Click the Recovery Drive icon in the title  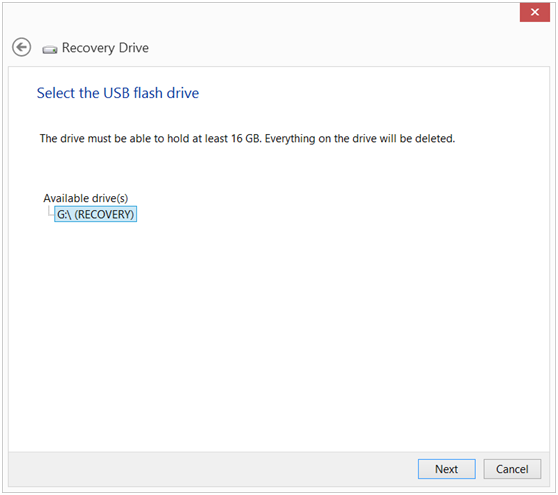[50, 49]
